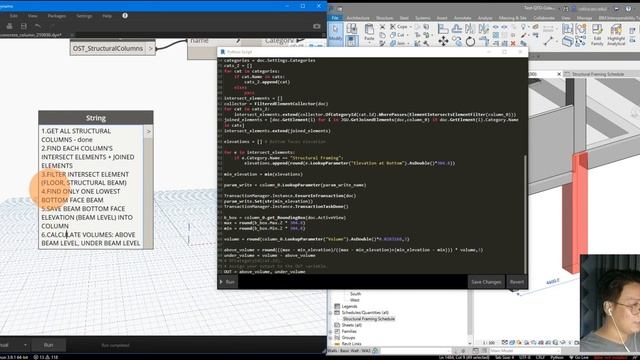The width and height of the screenshot is (640, 360).
Task: Click the Dynamo save toolbar icon
Action: (x=24, y=26)
